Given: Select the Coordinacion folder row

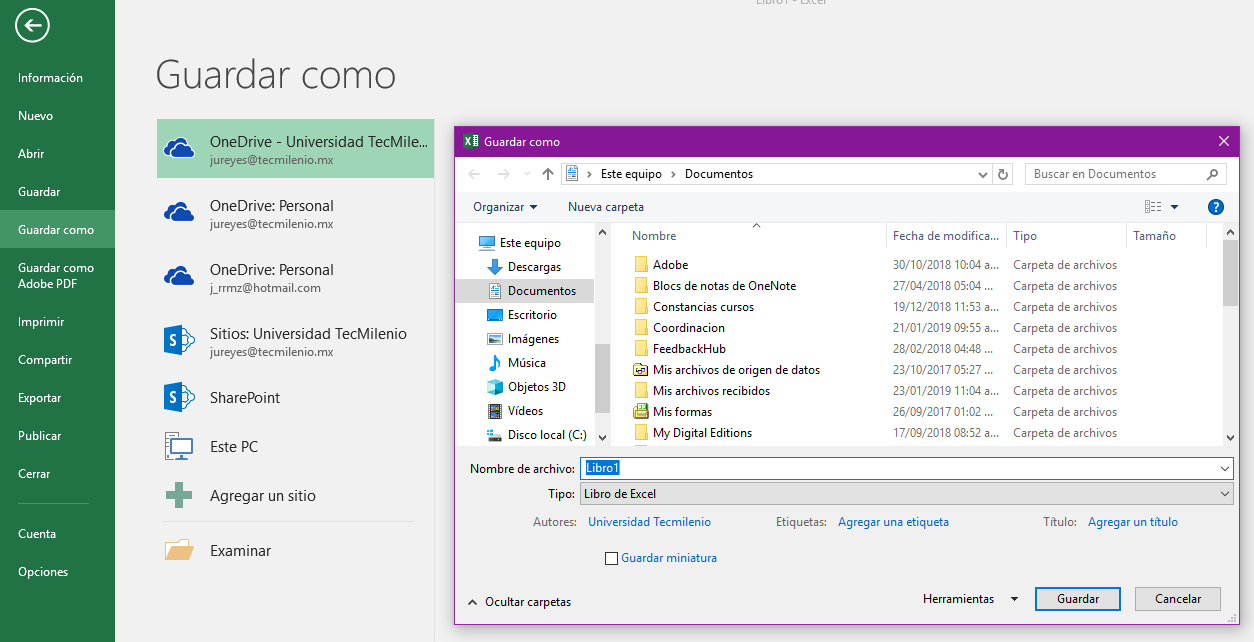Looking at the screenshot, I should (x=689, y=328).
